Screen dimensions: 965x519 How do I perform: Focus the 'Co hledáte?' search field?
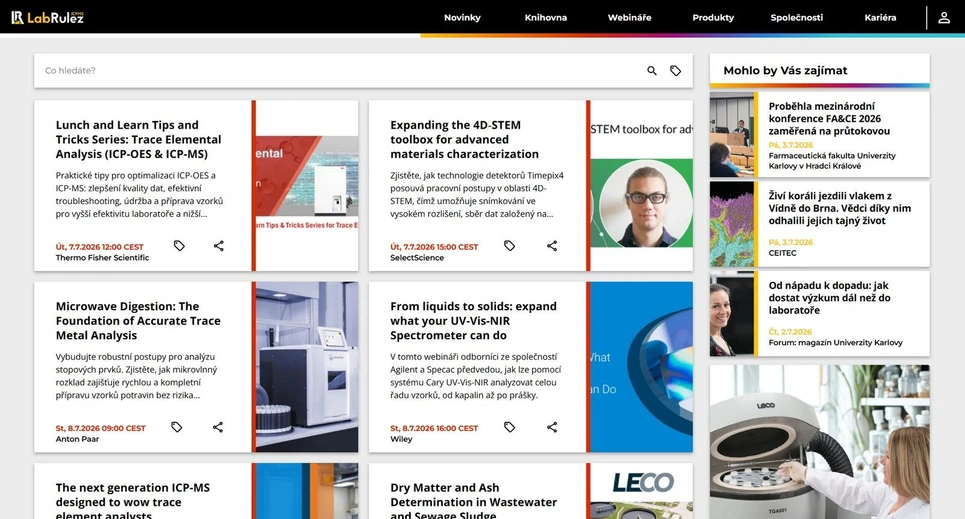click(338, 71)
